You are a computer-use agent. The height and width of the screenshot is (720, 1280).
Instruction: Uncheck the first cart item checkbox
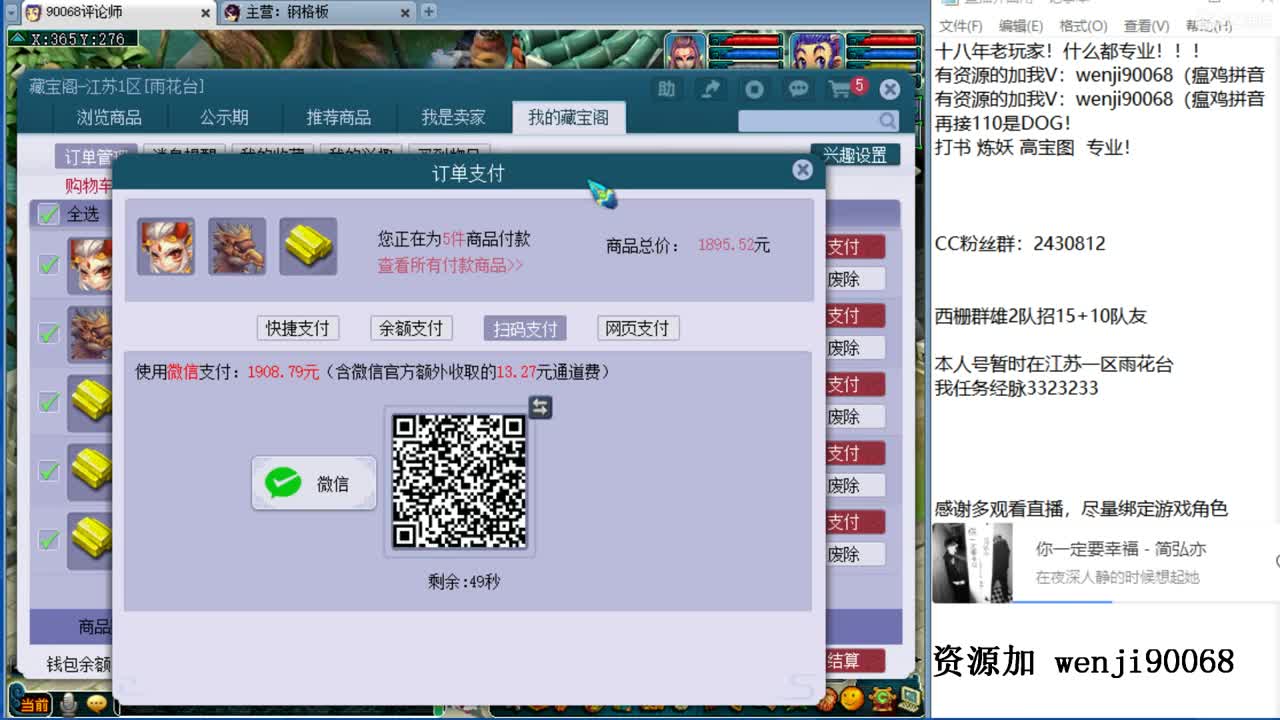click(x=48, y=264)
